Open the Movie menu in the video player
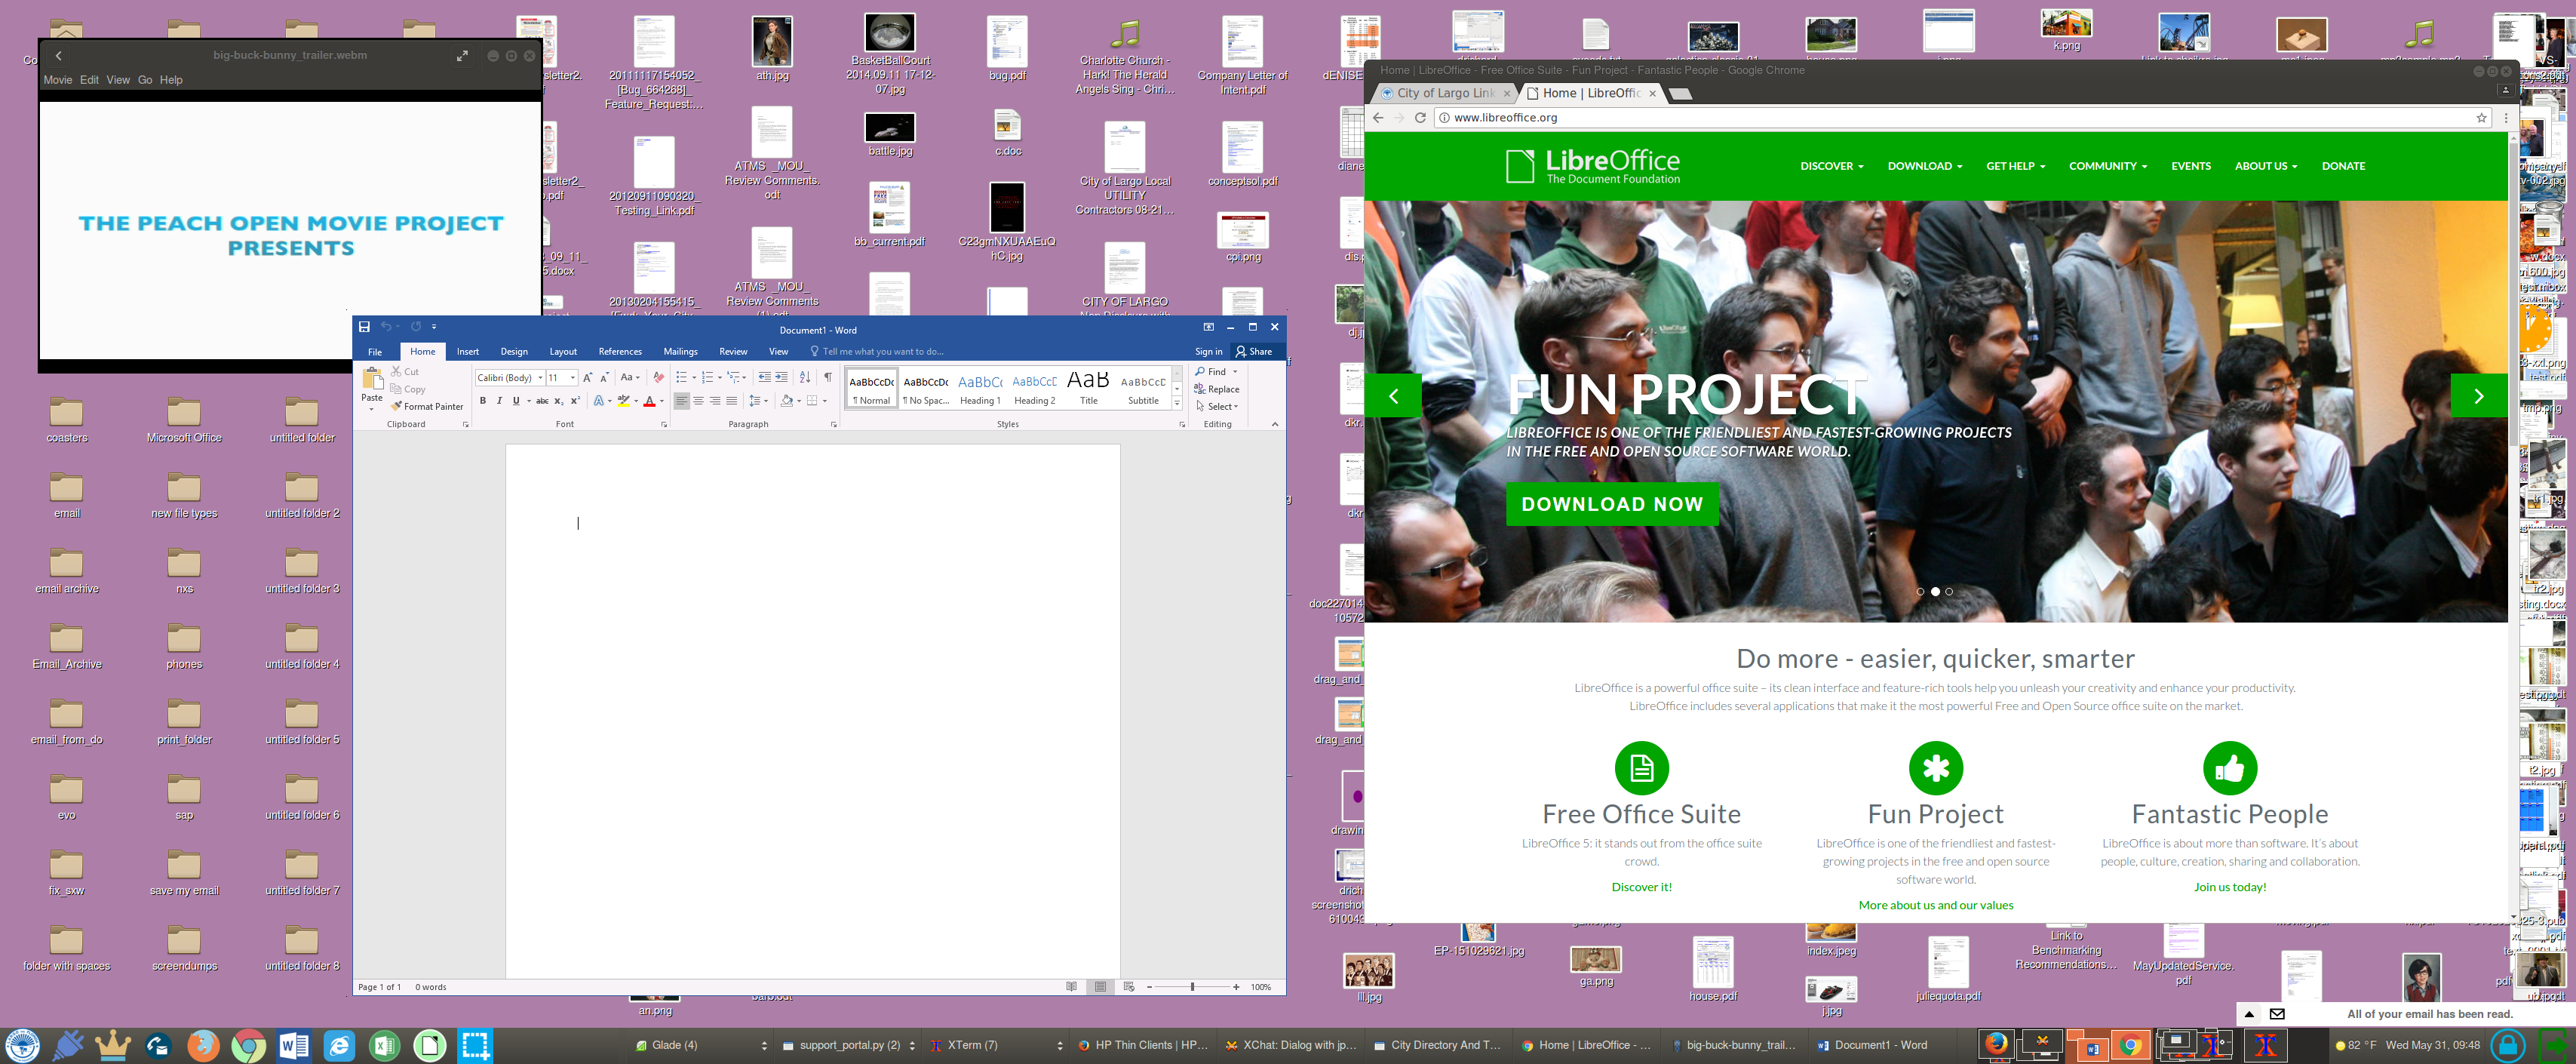The image size is (2576, 1064). (x=57, y=80)
